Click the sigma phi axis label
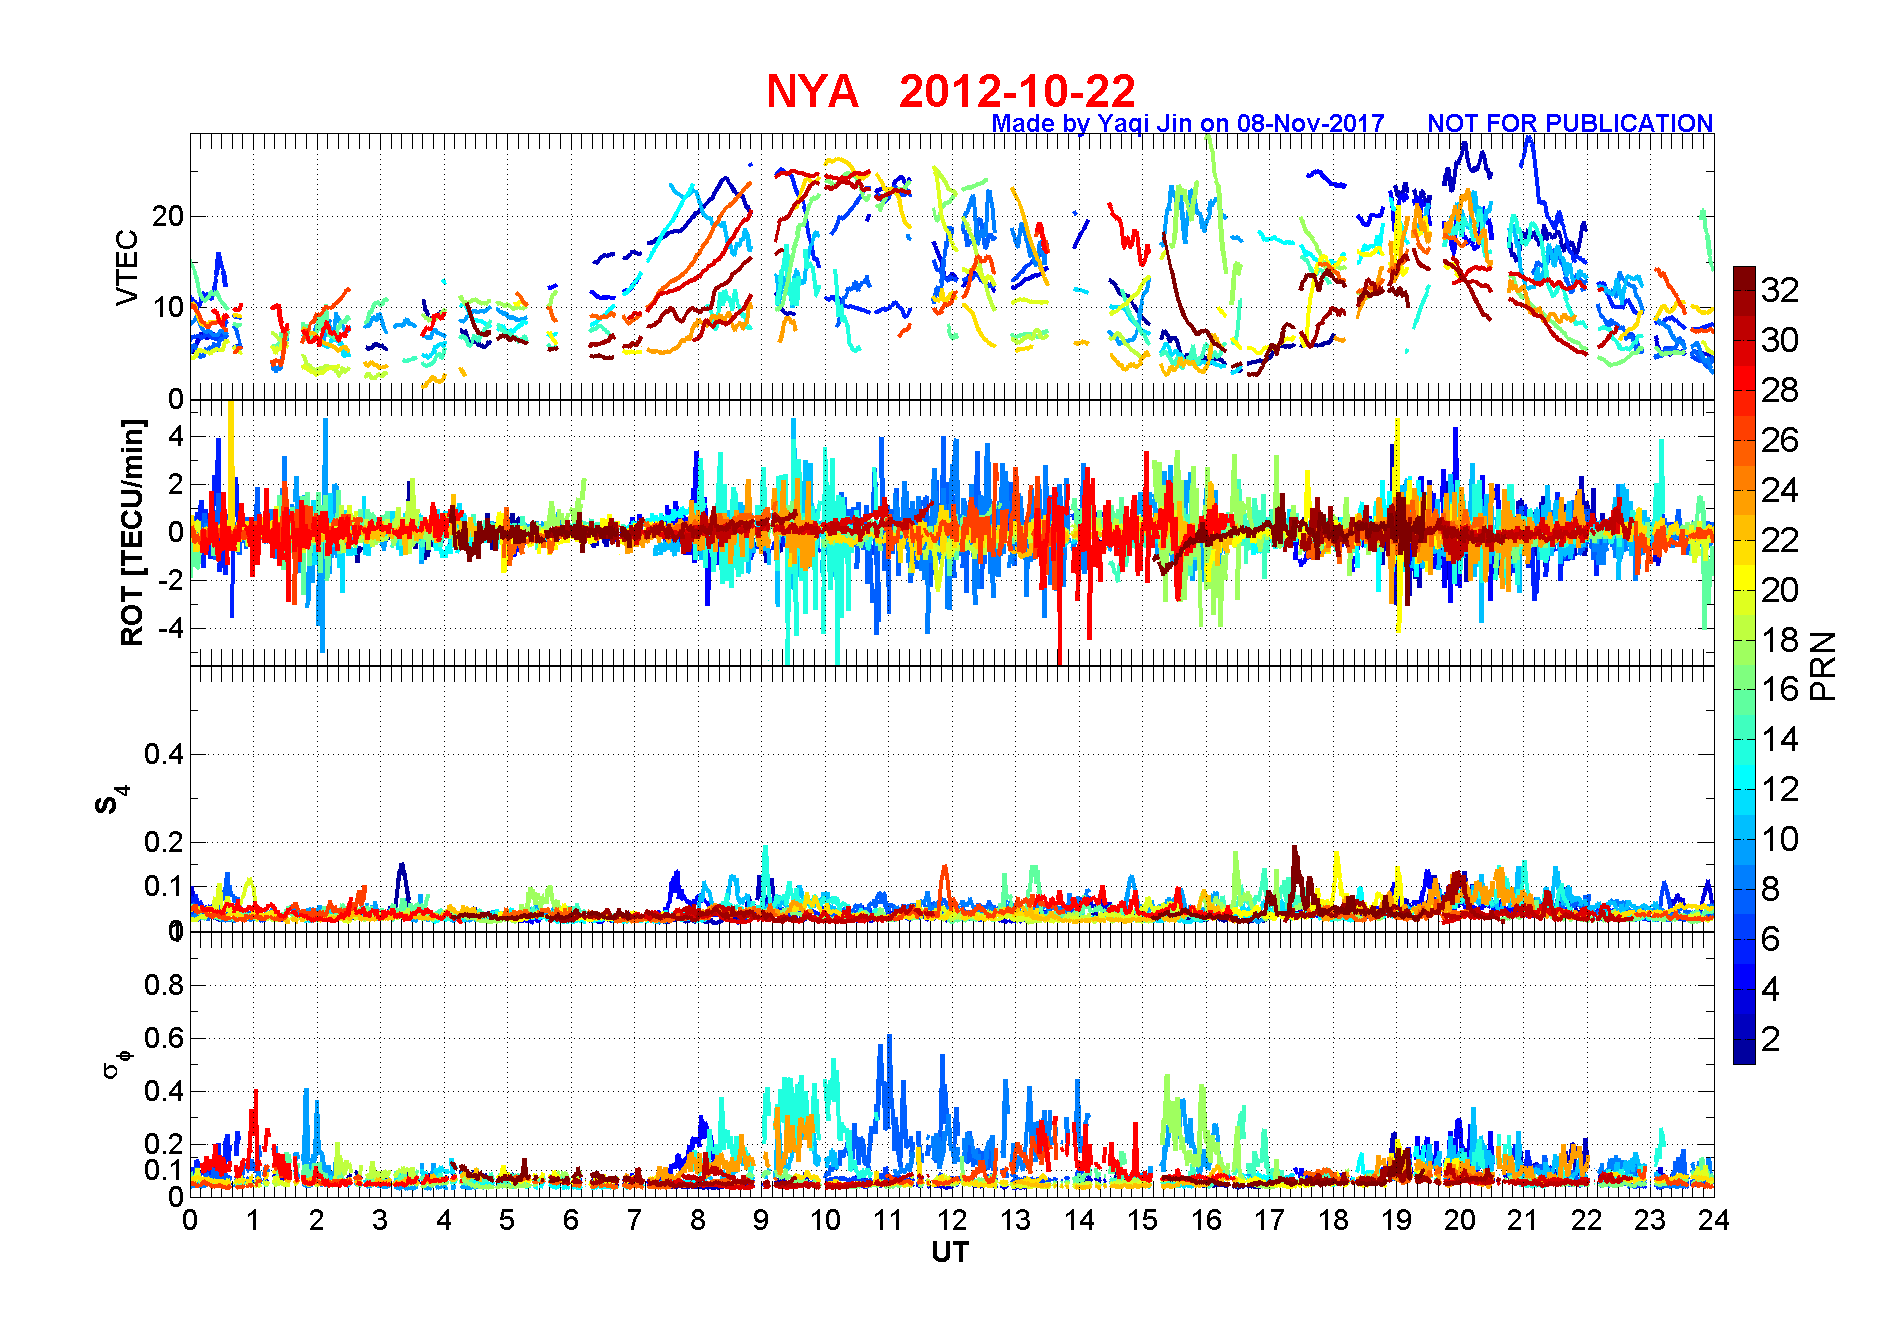This screenshot has width=1904, height=1330. click(116, 1064)
